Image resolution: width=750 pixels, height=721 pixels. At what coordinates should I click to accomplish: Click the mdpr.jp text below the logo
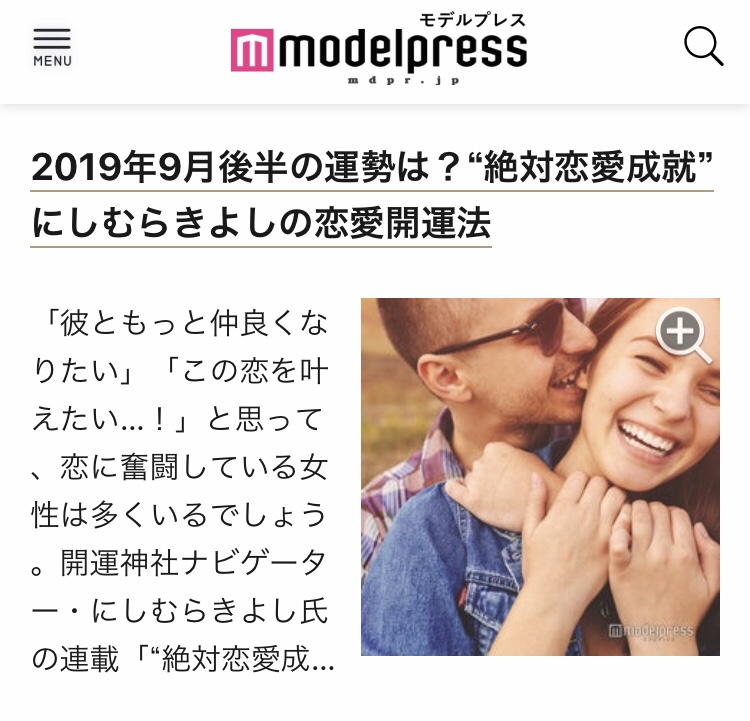point(404,80)
